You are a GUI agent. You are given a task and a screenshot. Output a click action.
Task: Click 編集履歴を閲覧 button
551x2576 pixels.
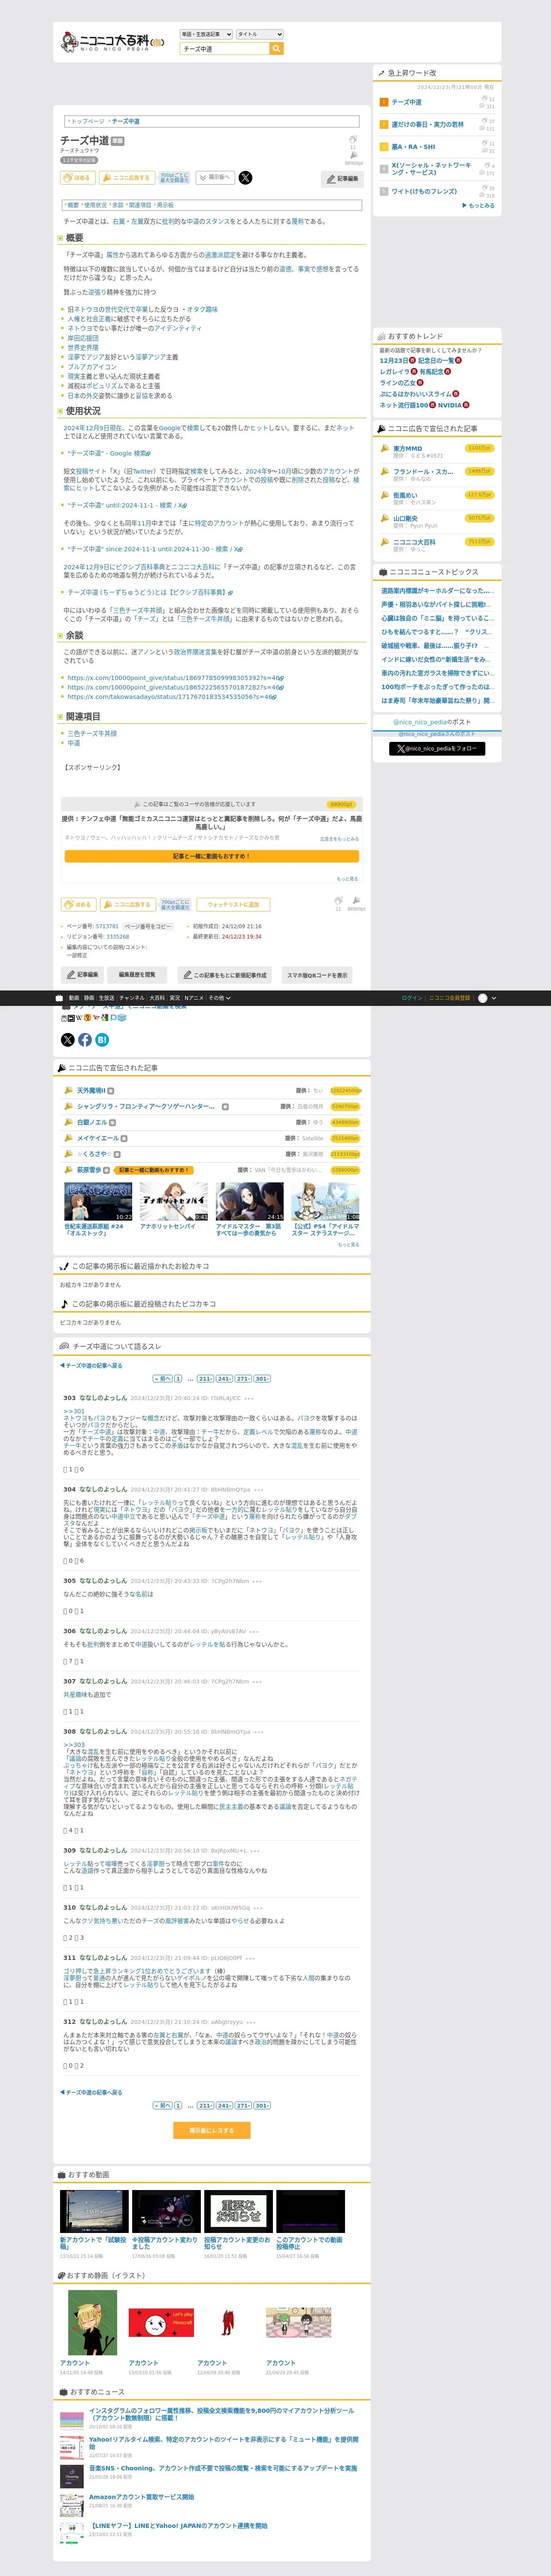click(x=137, y=974)
